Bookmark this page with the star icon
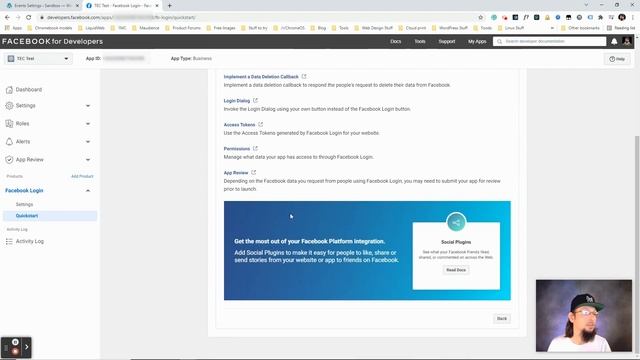This screenshot has height=360, width=640. pyautogui.click(x=480, y=18)
